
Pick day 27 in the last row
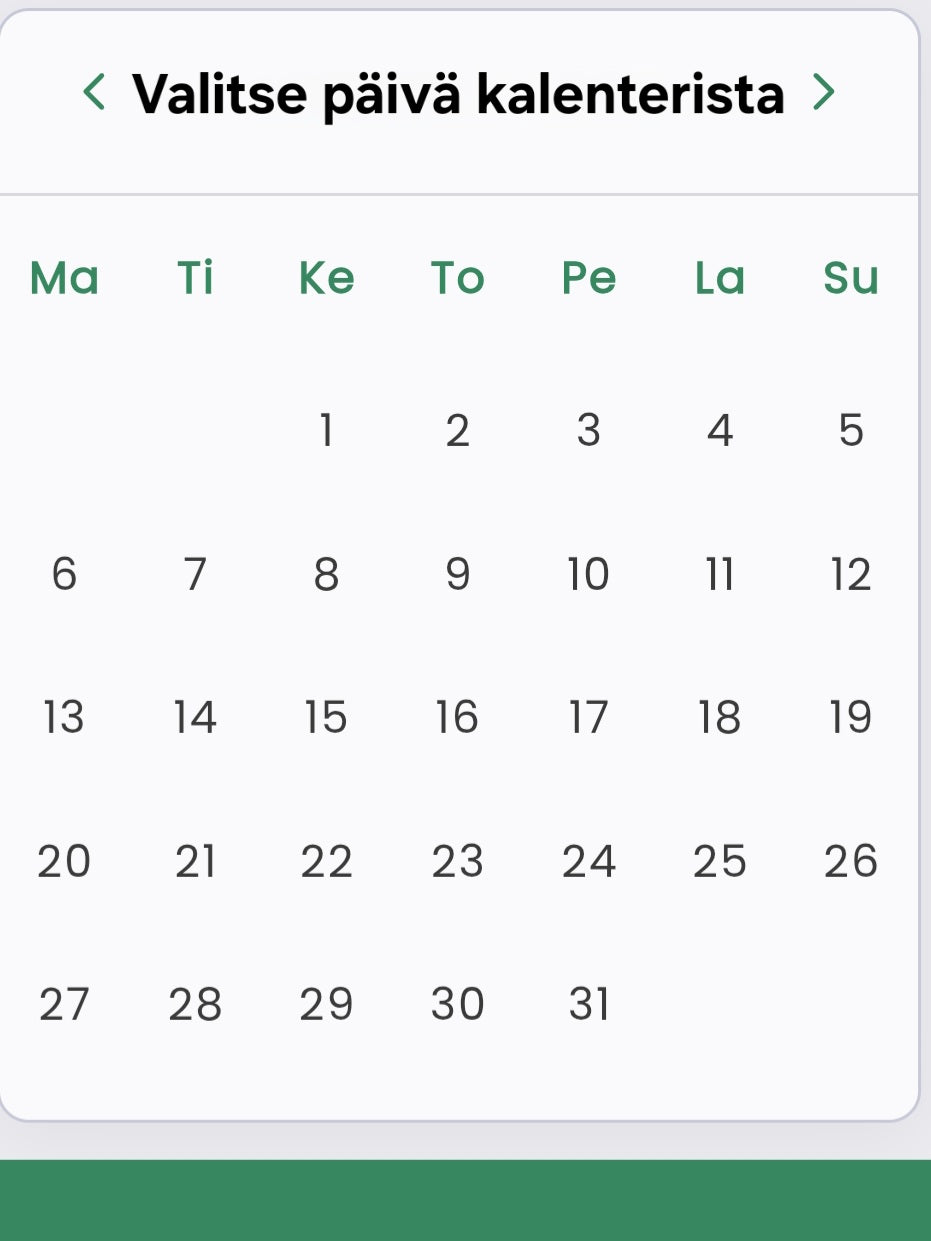point(64,1004)
